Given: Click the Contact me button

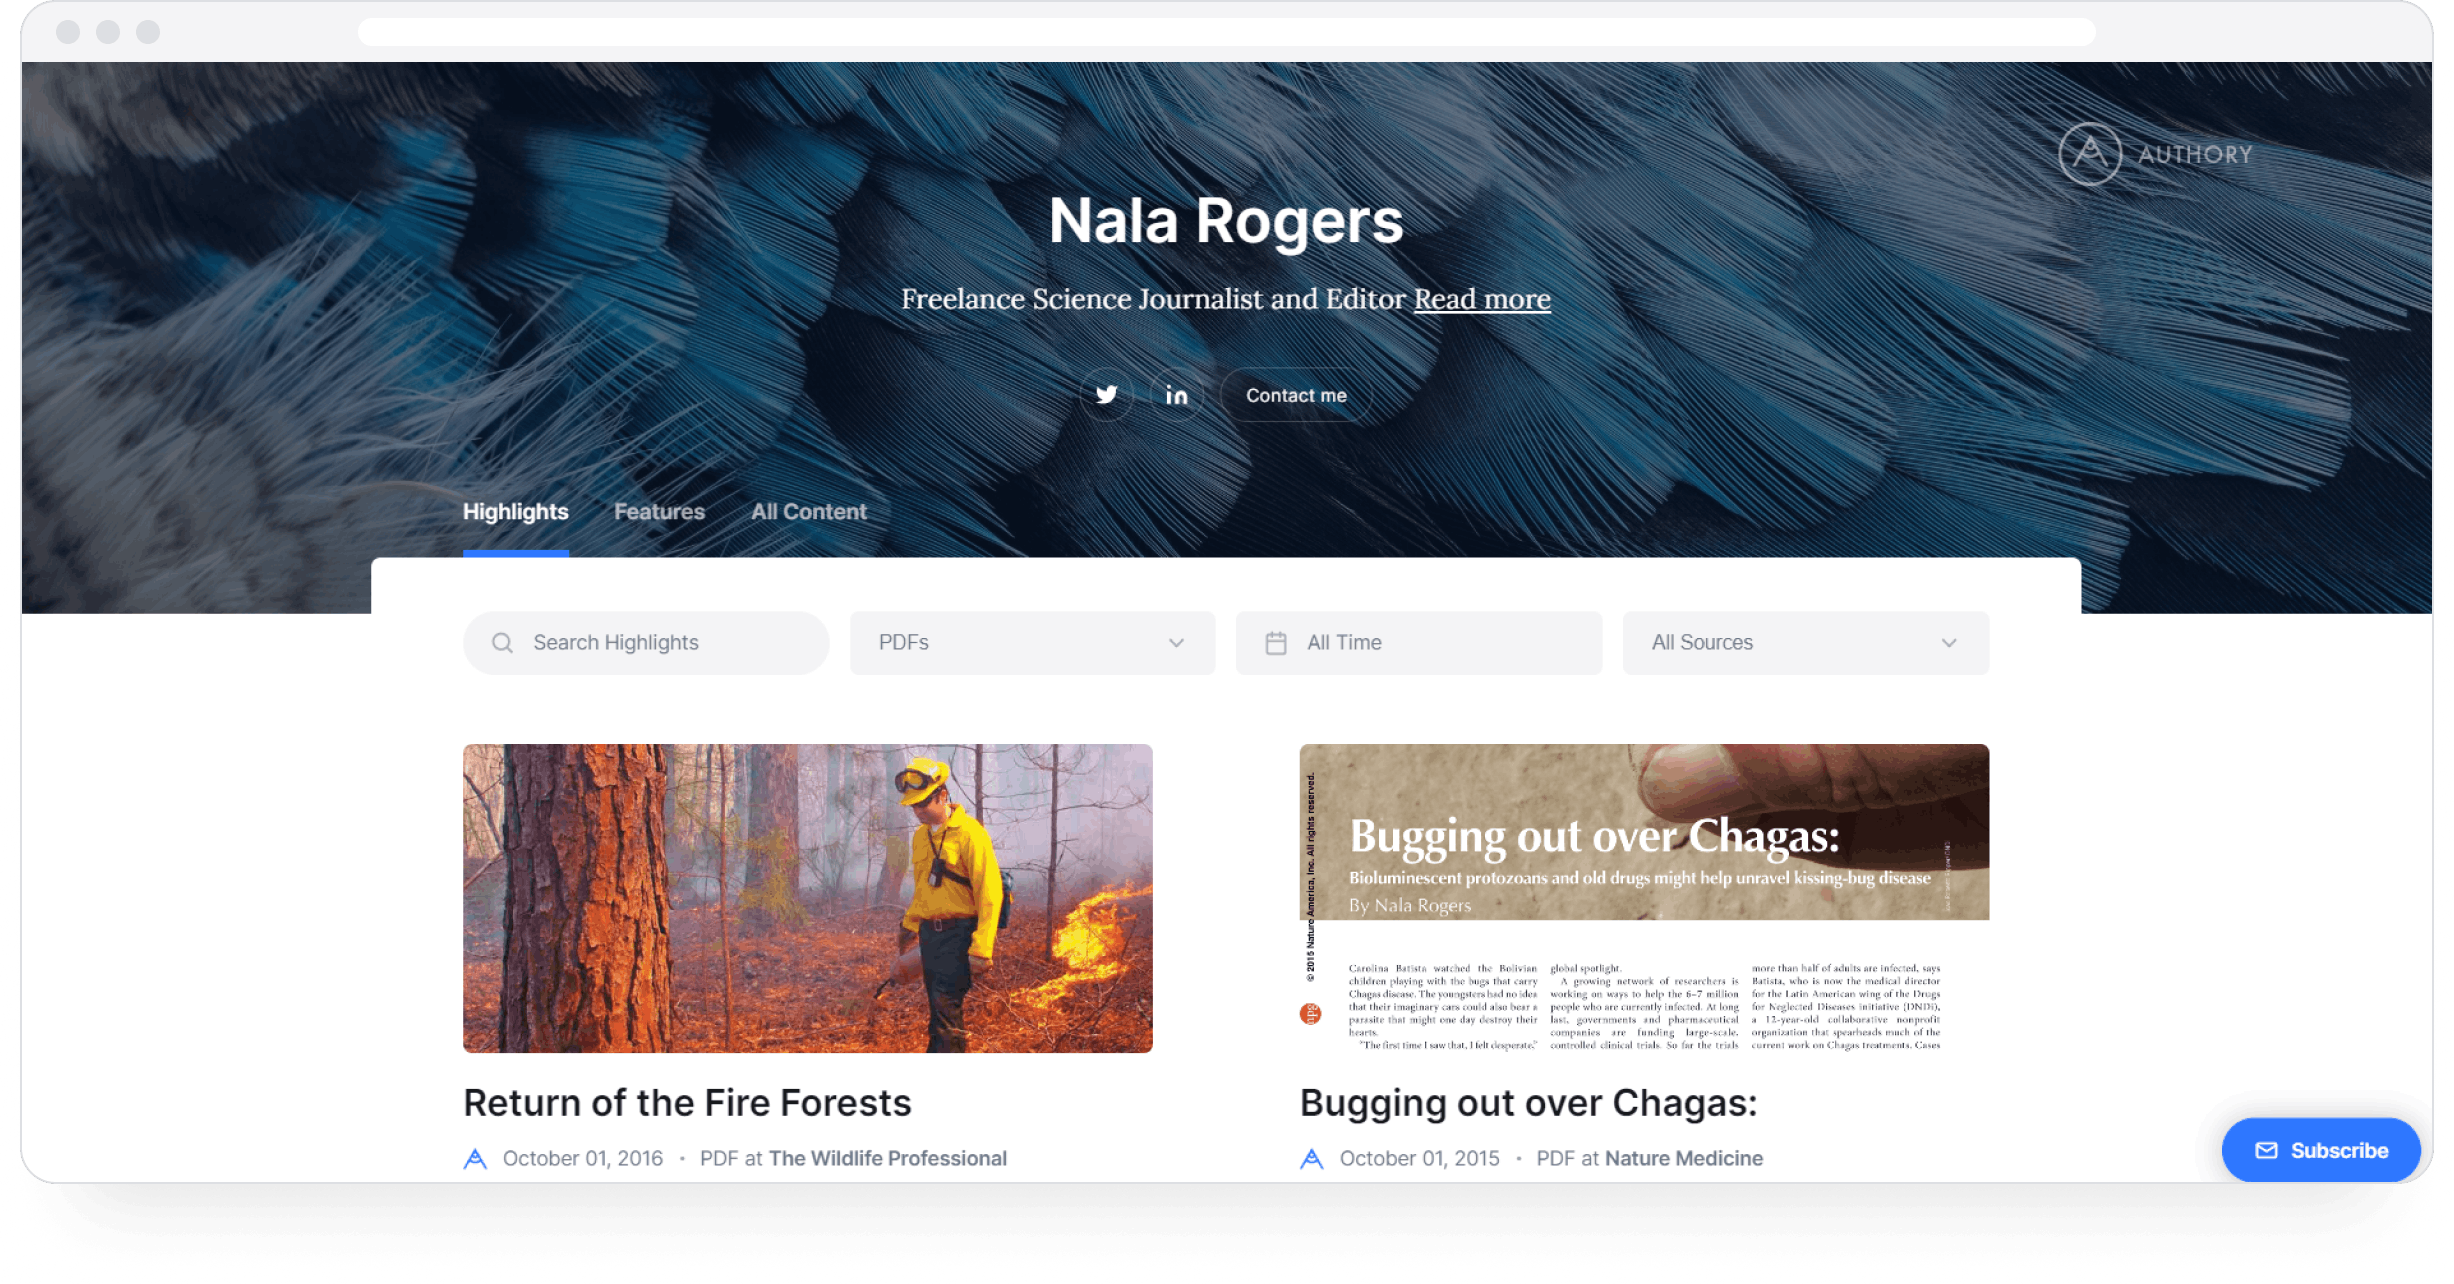Looking at the screenshot, I should click(x=1300, y=394).
